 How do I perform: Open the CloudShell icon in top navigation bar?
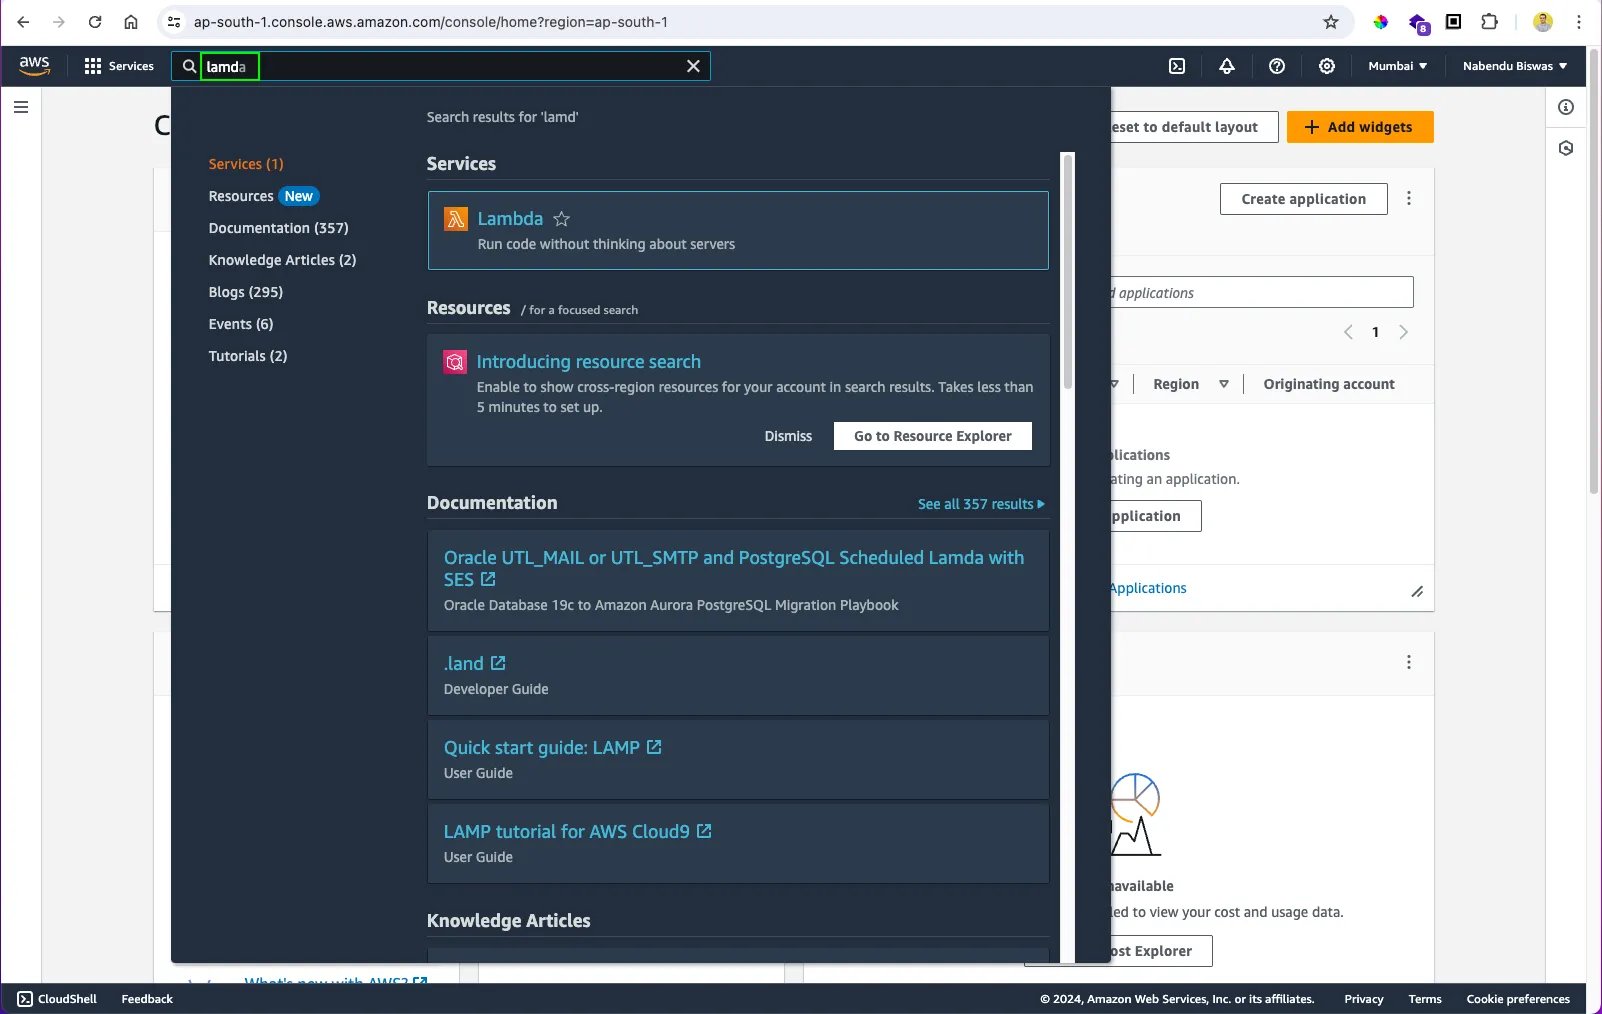point(1177,66)
